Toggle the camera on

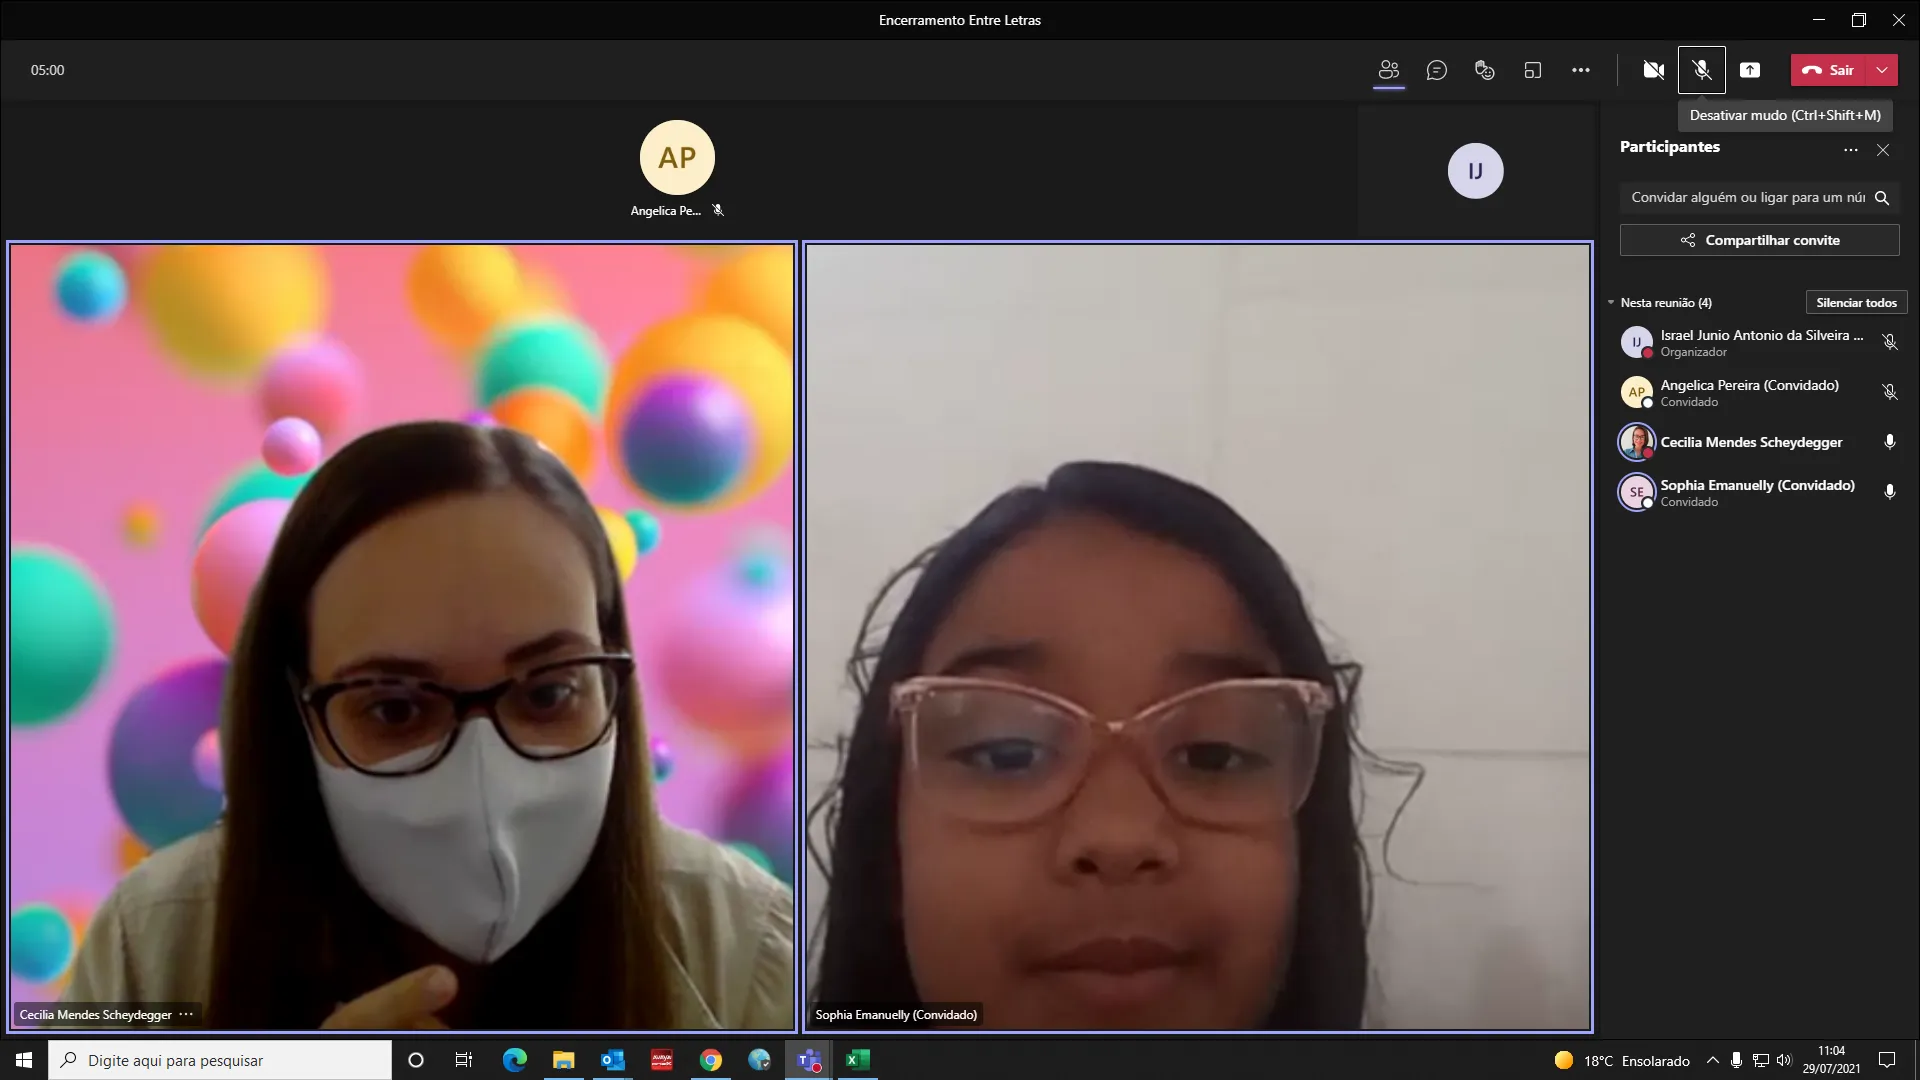(x=1653, y=70)
